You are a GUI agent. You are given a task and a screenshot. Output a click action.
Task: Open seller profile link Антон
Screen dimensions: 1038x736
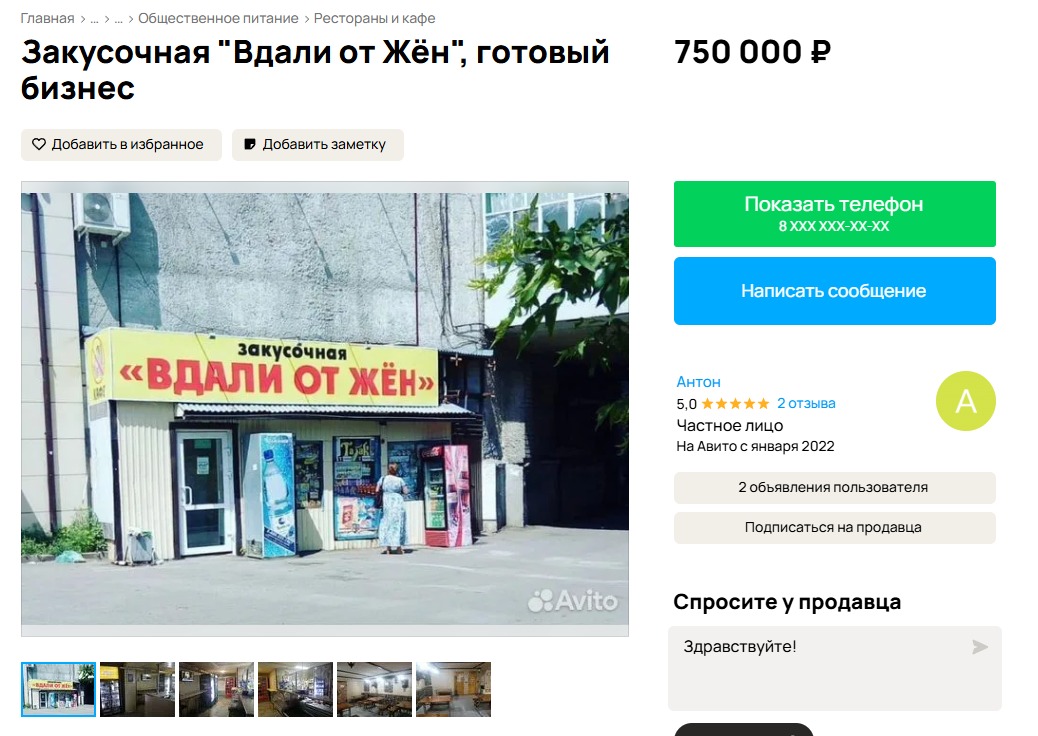coord(698,382)
